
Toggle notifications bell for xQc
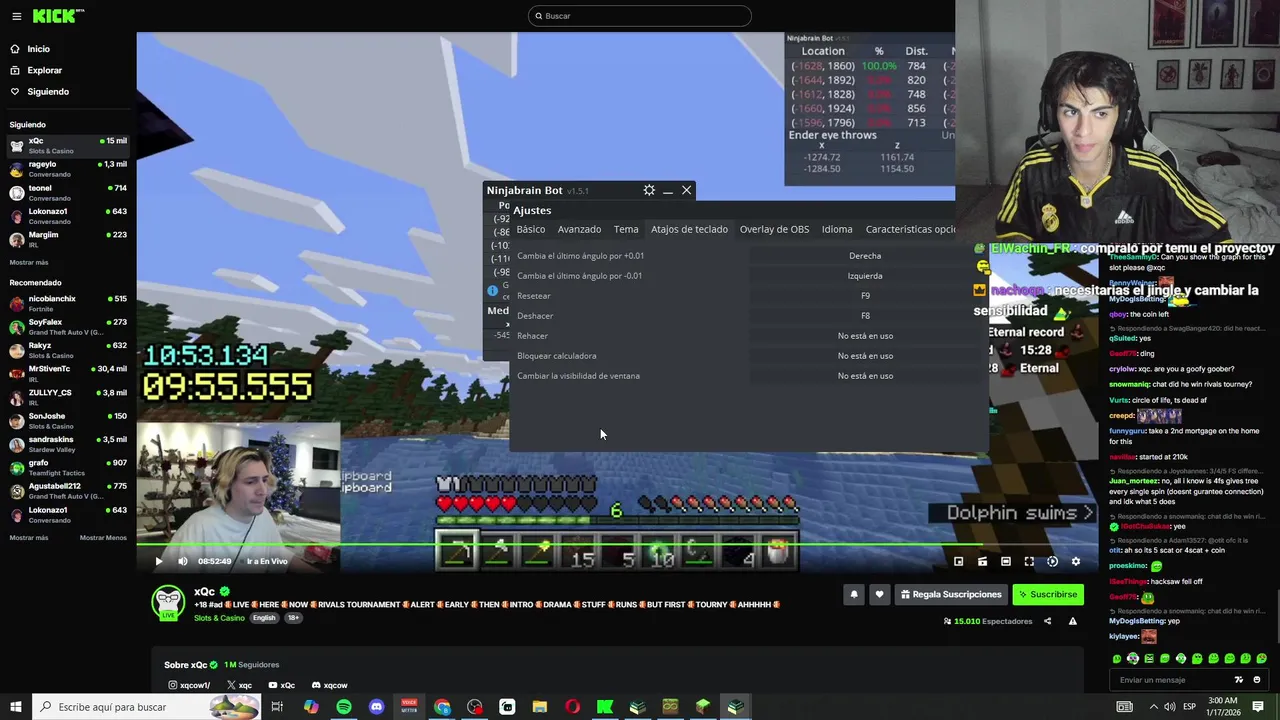click(x=854, y=594)
